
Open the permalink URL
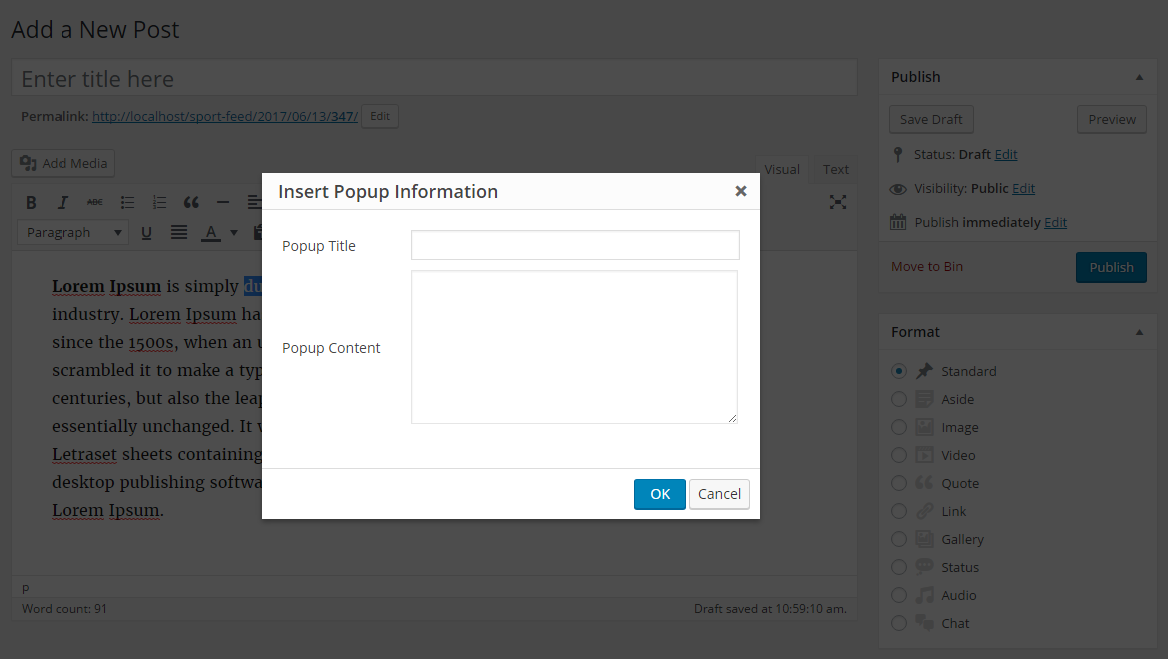point(225,116)
